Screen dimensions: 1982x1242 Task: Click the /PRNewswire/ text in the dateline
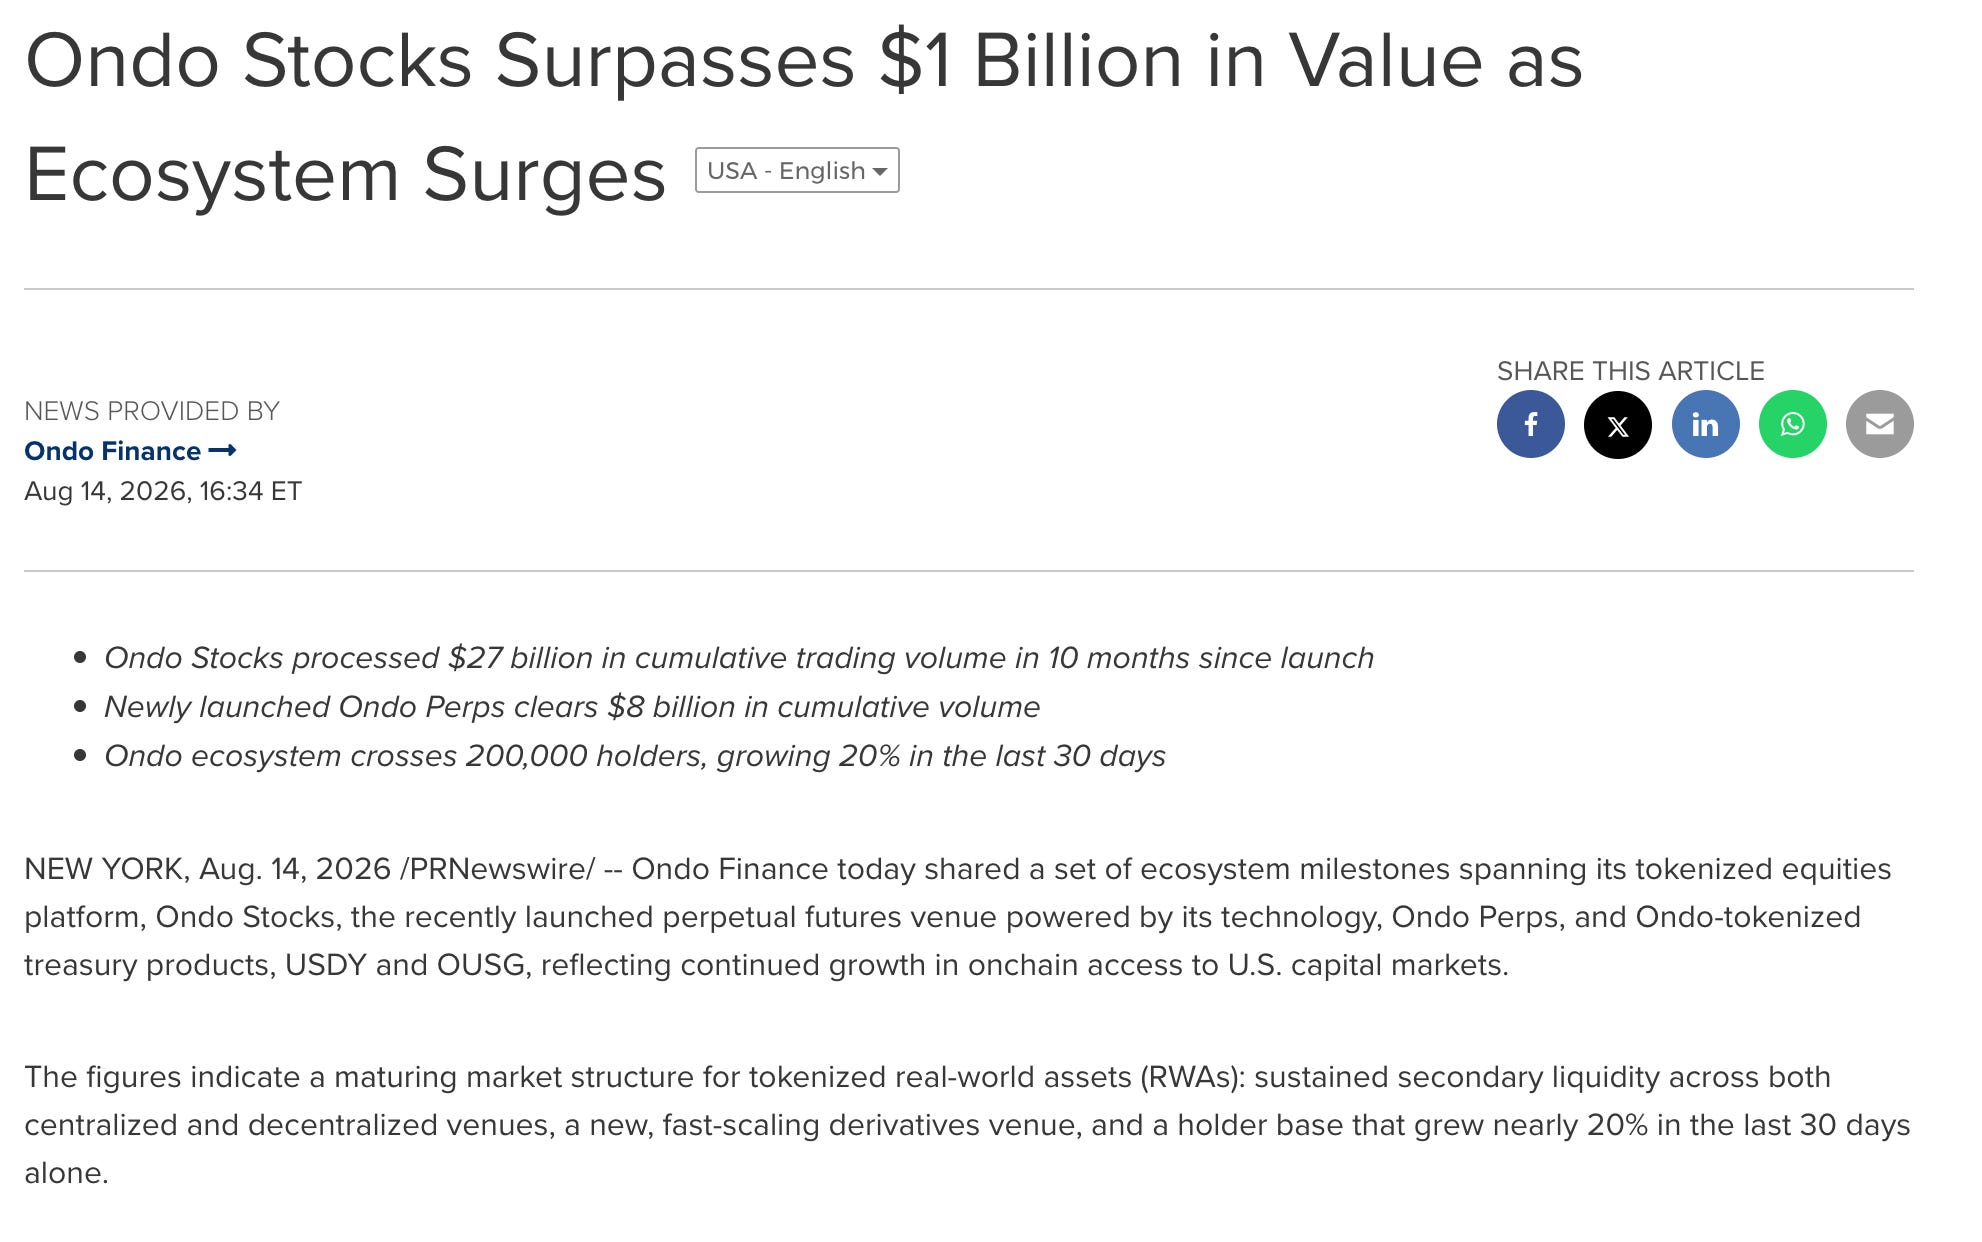[x=497, y=869]
